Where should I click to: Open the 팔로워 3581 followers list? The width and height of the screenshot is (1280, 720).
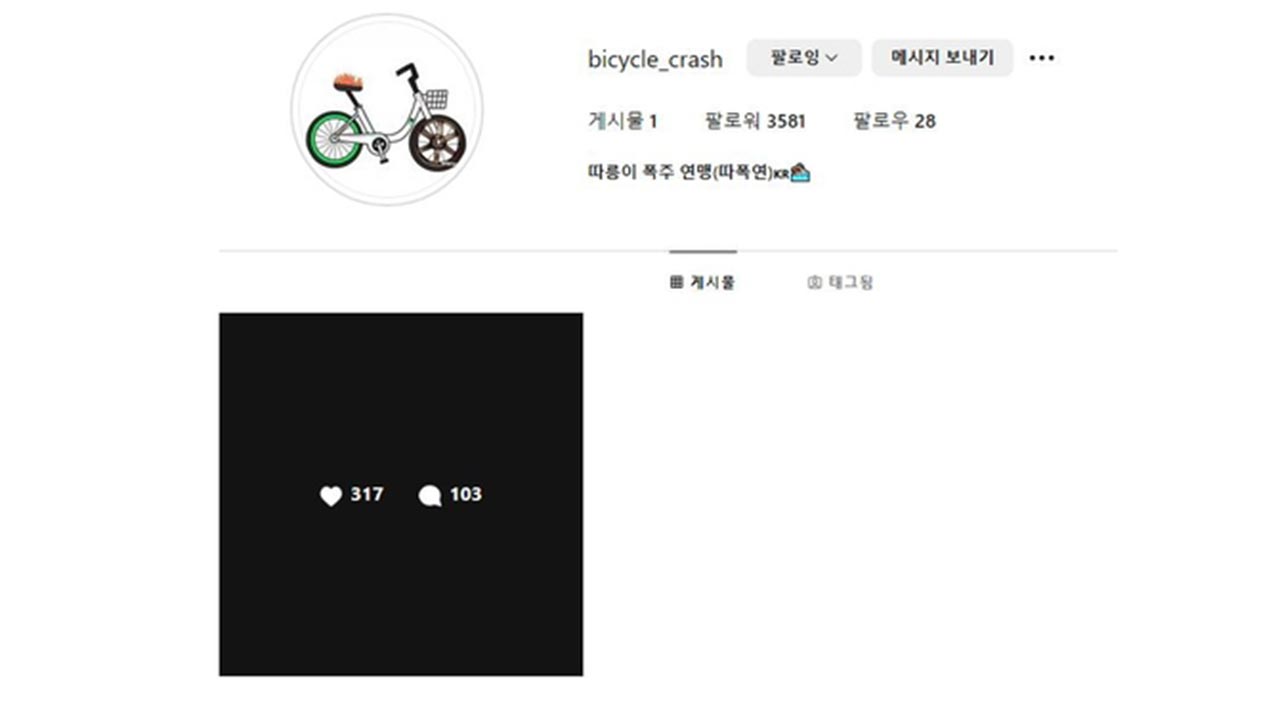755,121
